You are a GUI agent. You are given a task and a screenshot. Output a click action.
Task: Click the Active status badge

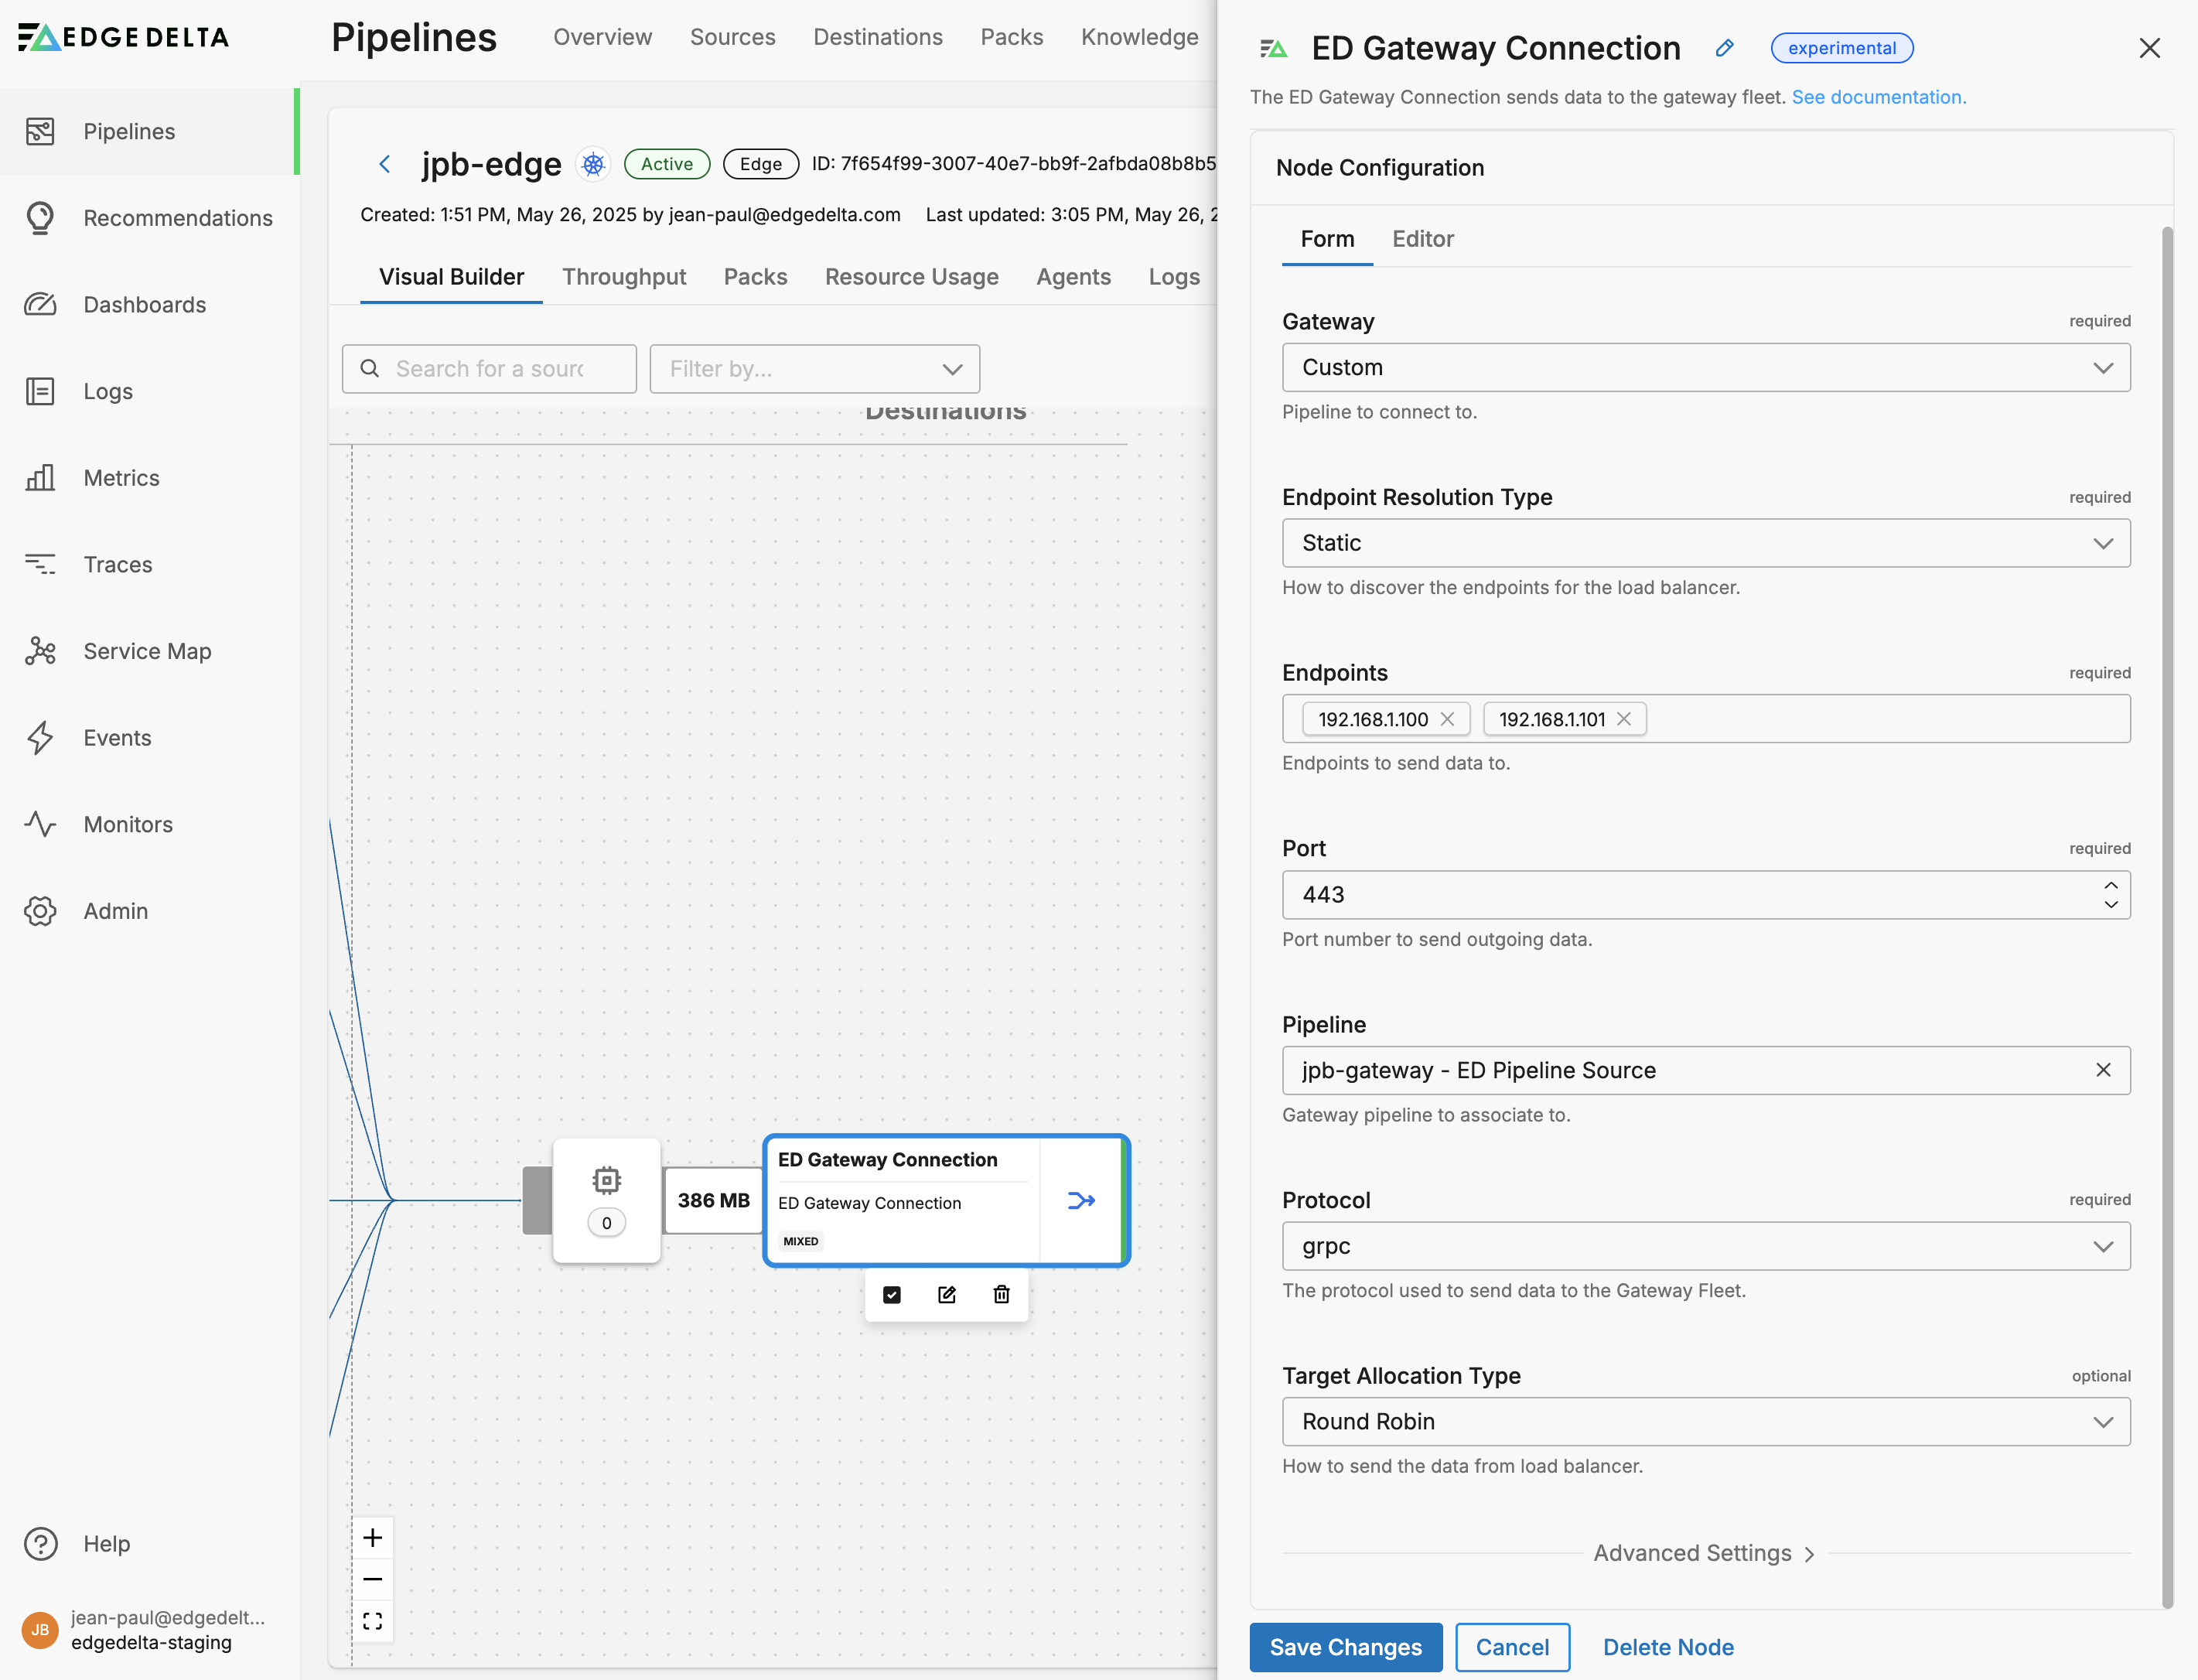click(667, 164)
